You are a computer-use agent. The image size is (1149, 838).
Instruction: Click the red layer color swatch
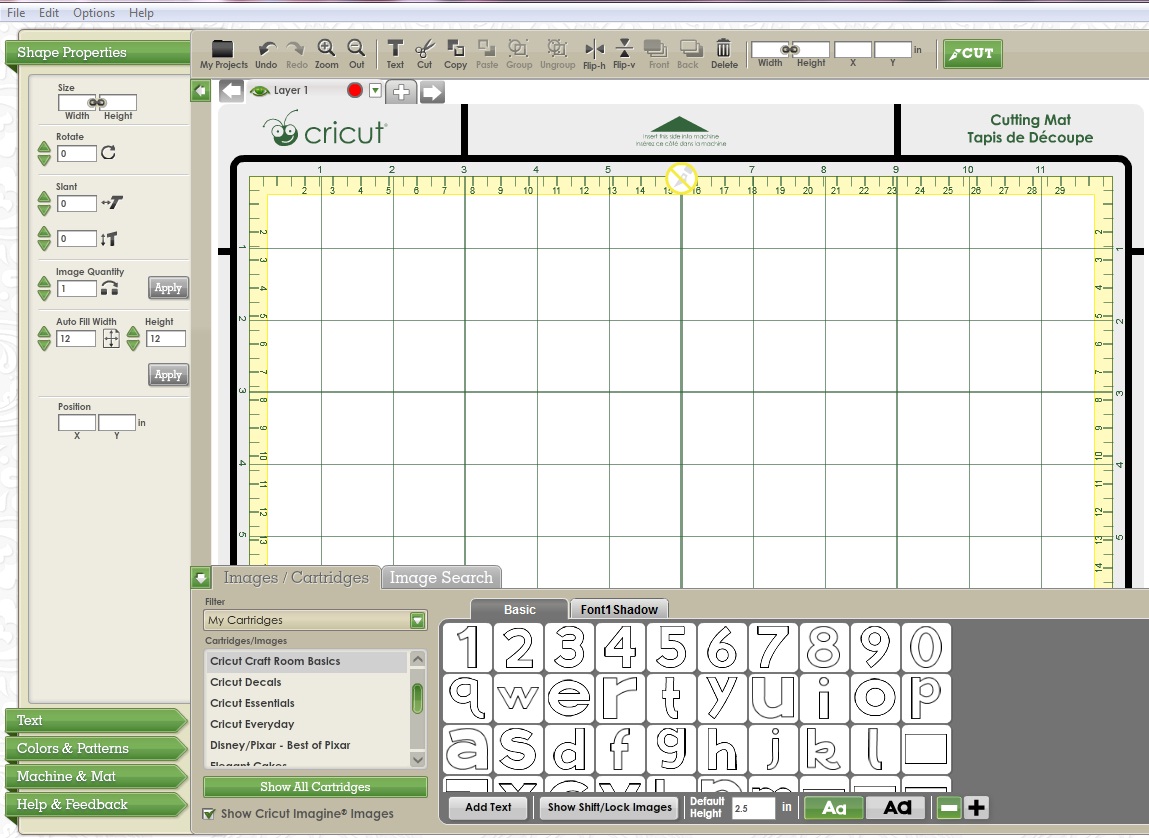coord(357,91)
